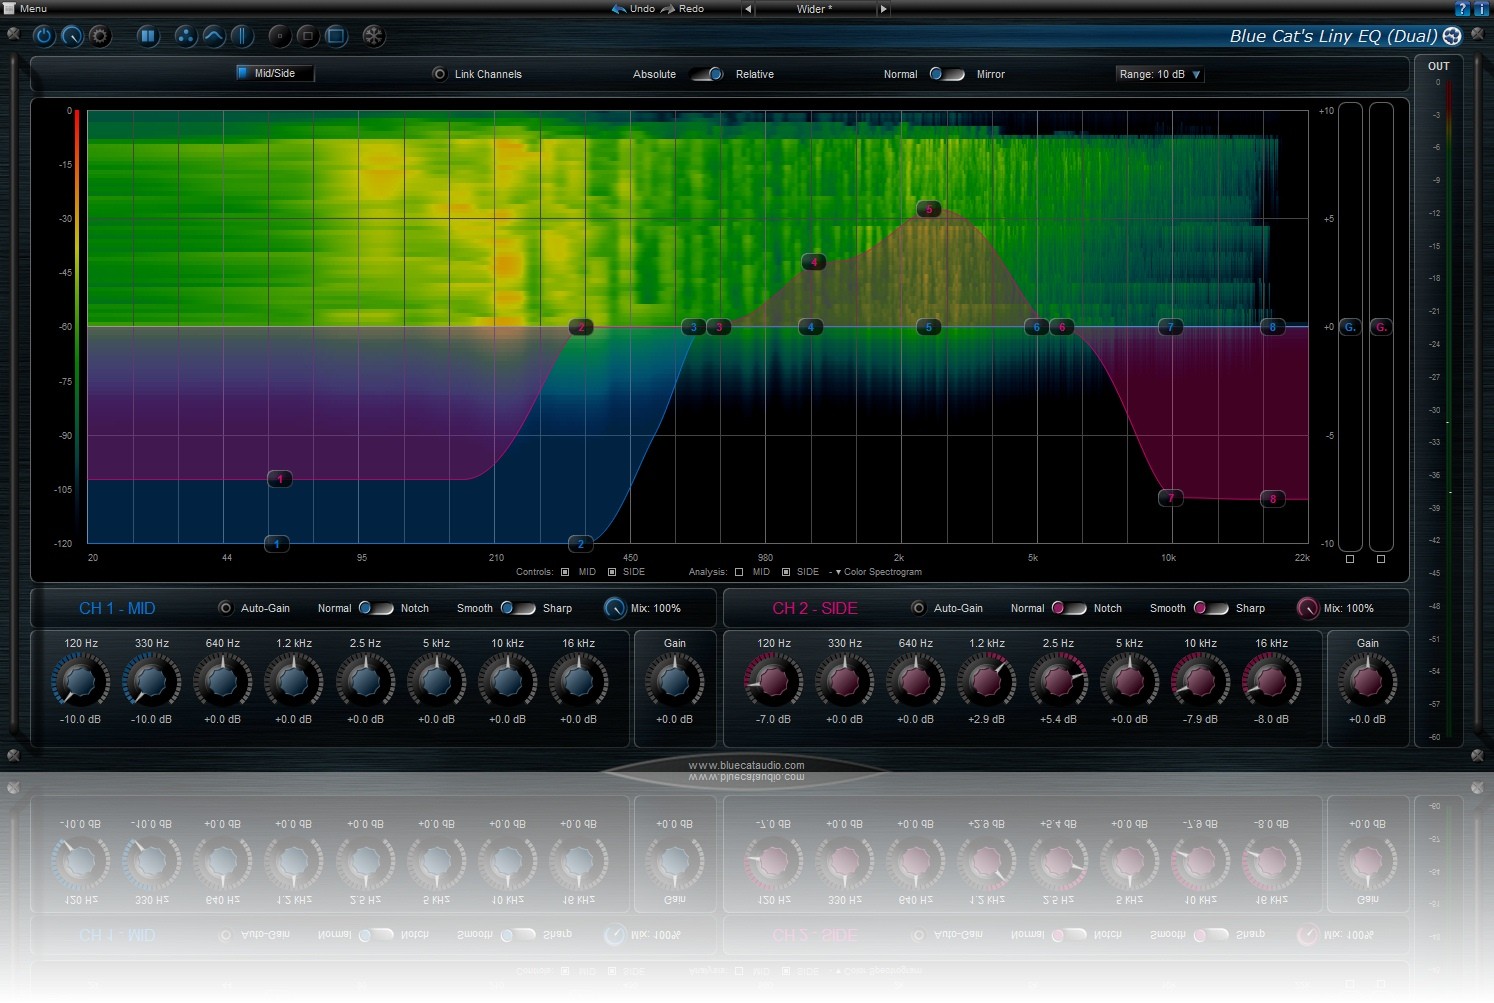1494x1003 pixels.
Task: Click the two-bar pause-style toolbar icon
Action: click(147, 36)
